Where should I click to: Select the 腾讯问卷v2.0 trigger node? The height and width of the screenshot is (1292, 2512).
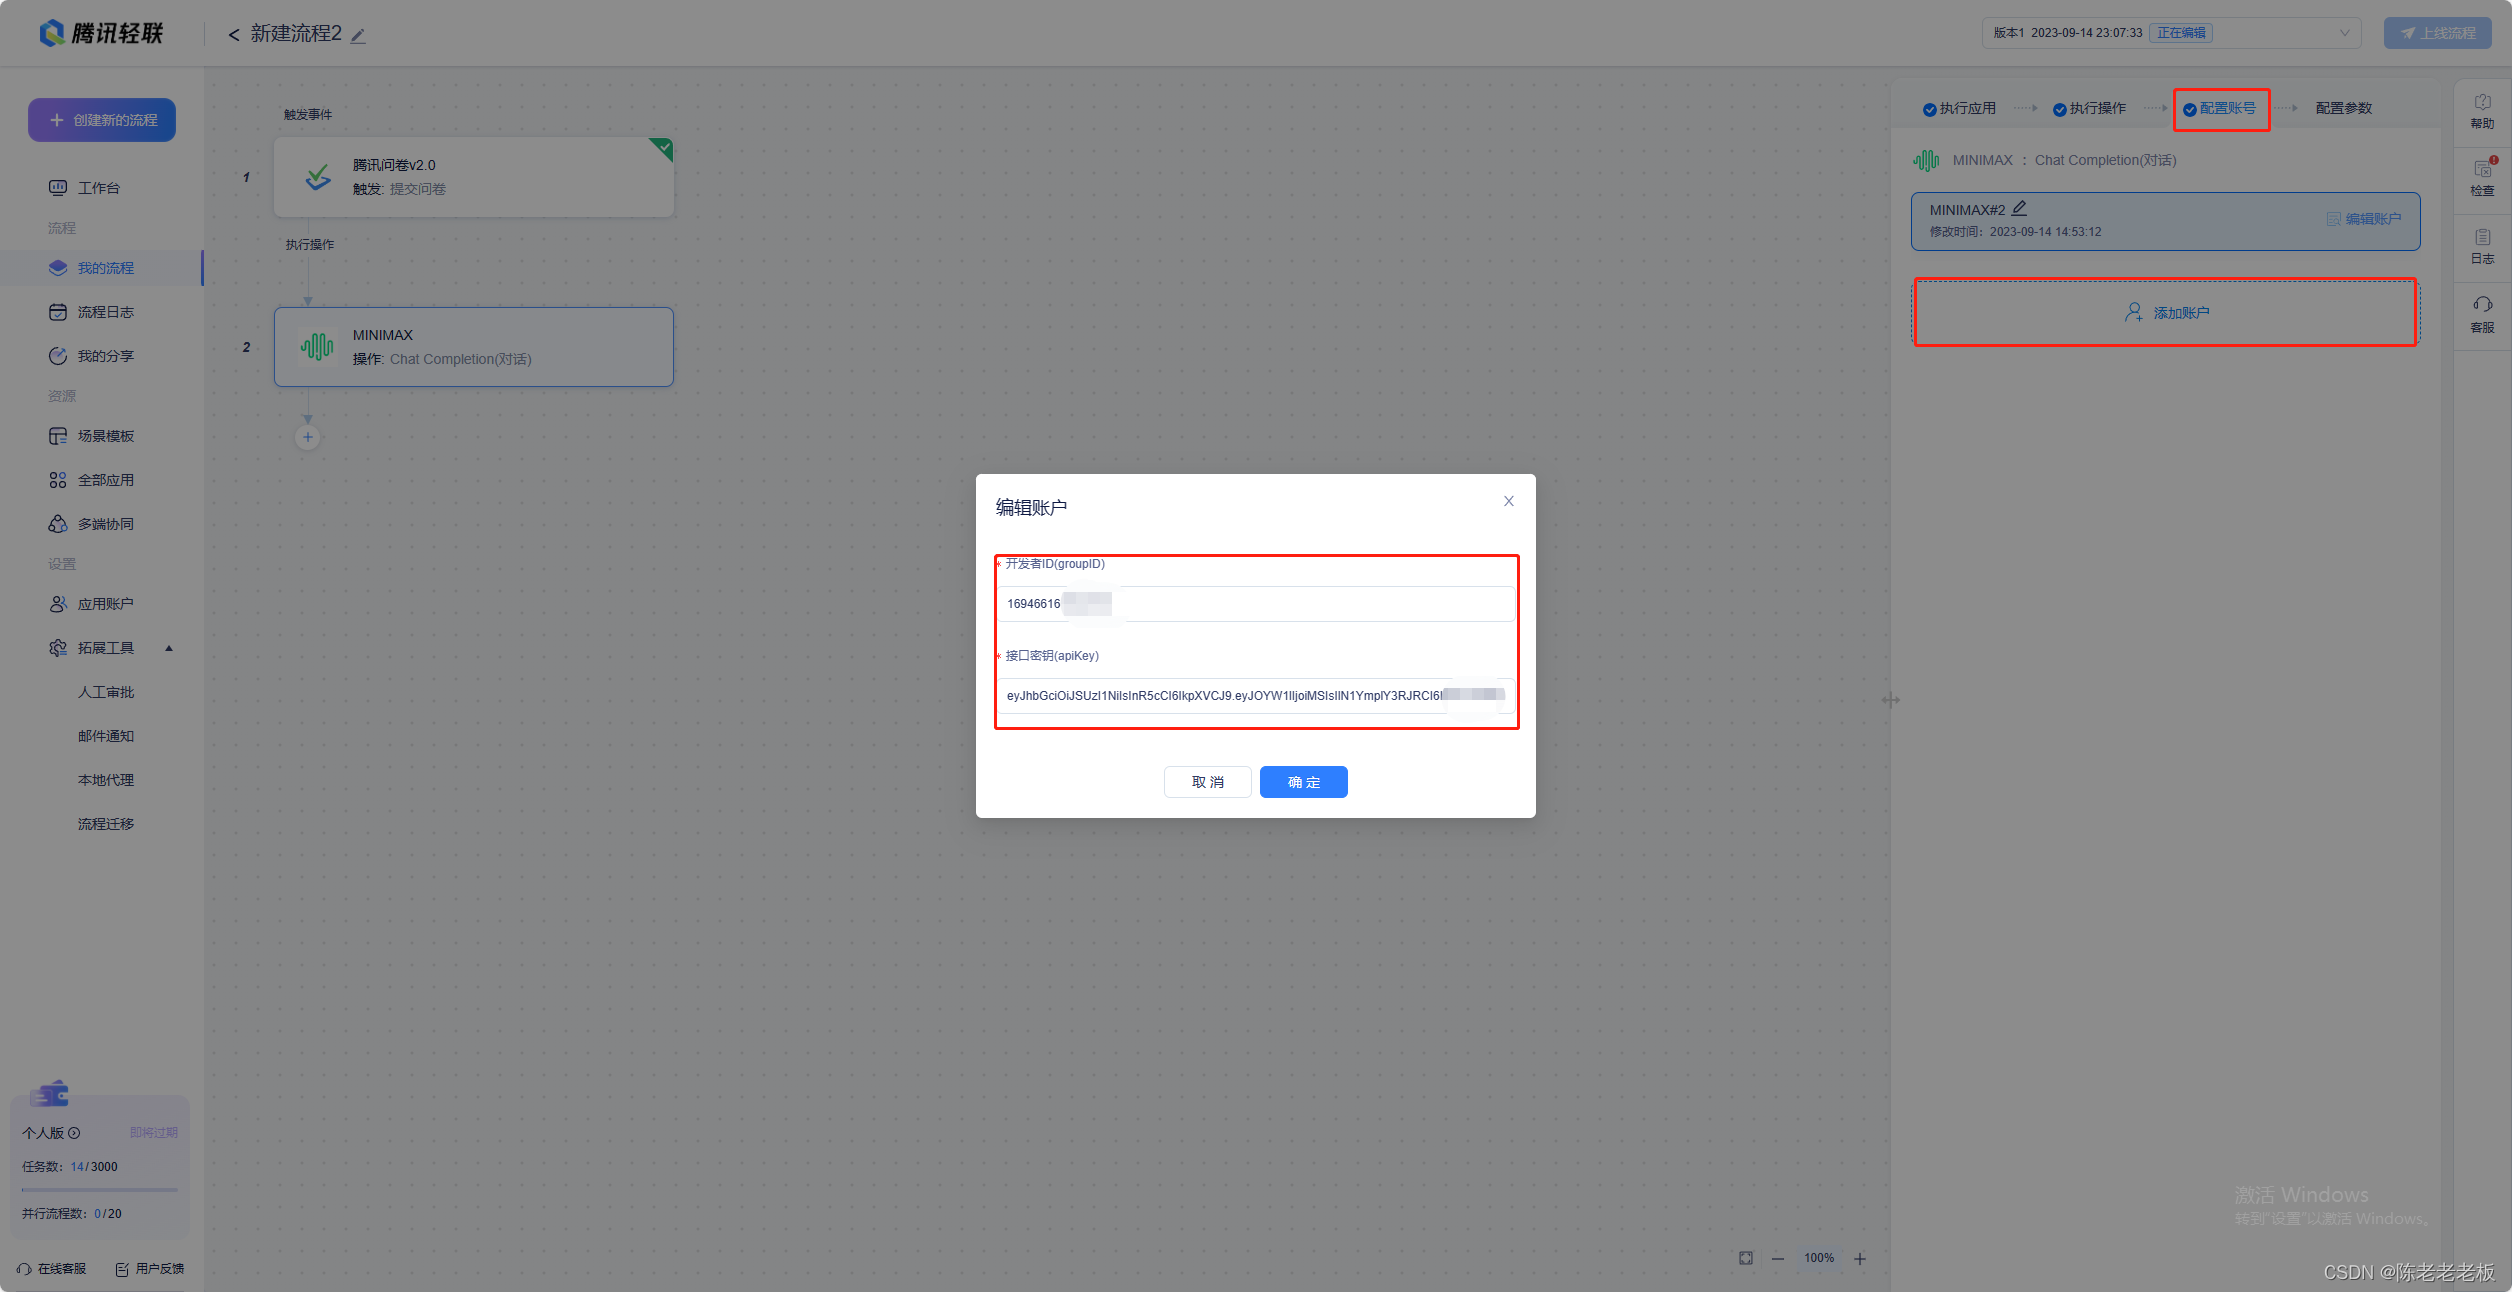coord(474,177)
